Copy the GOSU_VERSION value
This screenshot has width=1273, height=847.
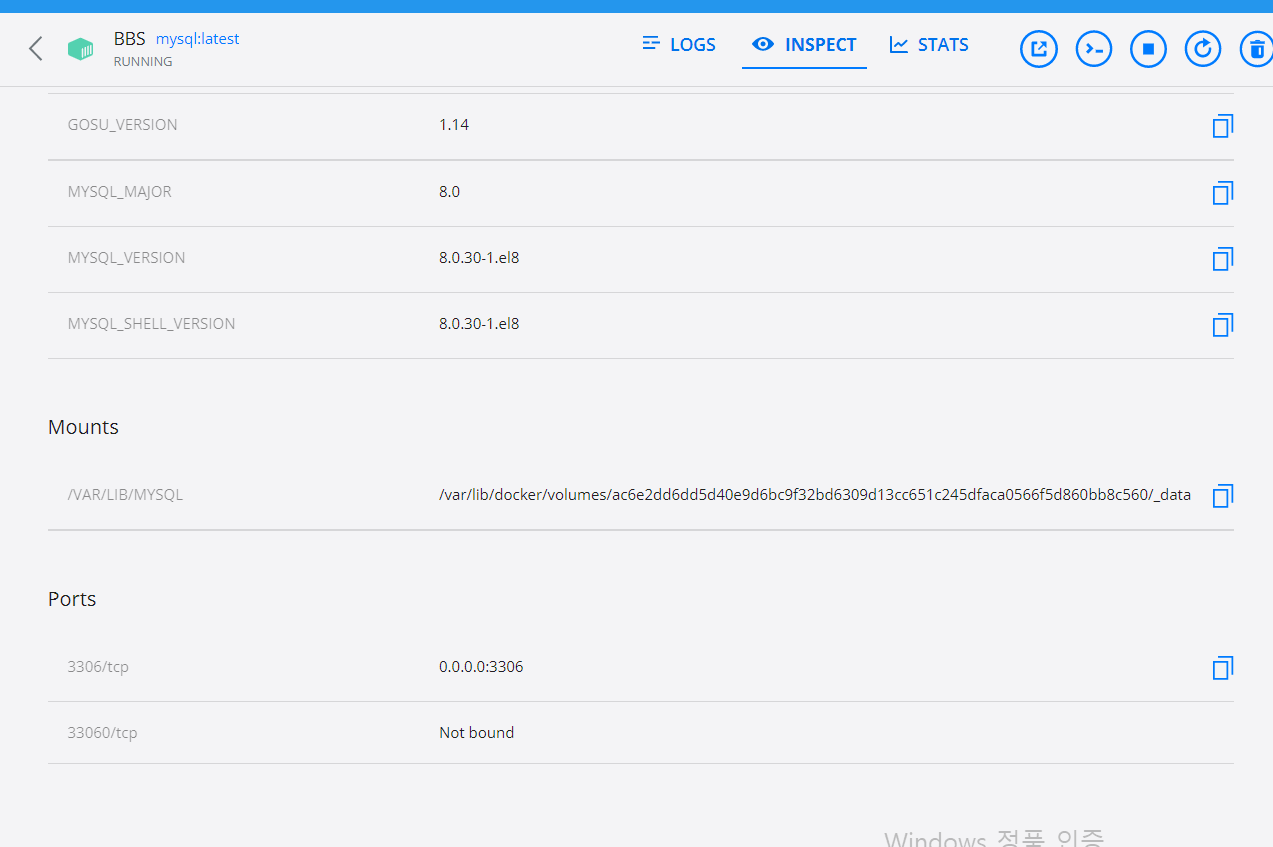pyautogui.click(x=1222, y=126)
